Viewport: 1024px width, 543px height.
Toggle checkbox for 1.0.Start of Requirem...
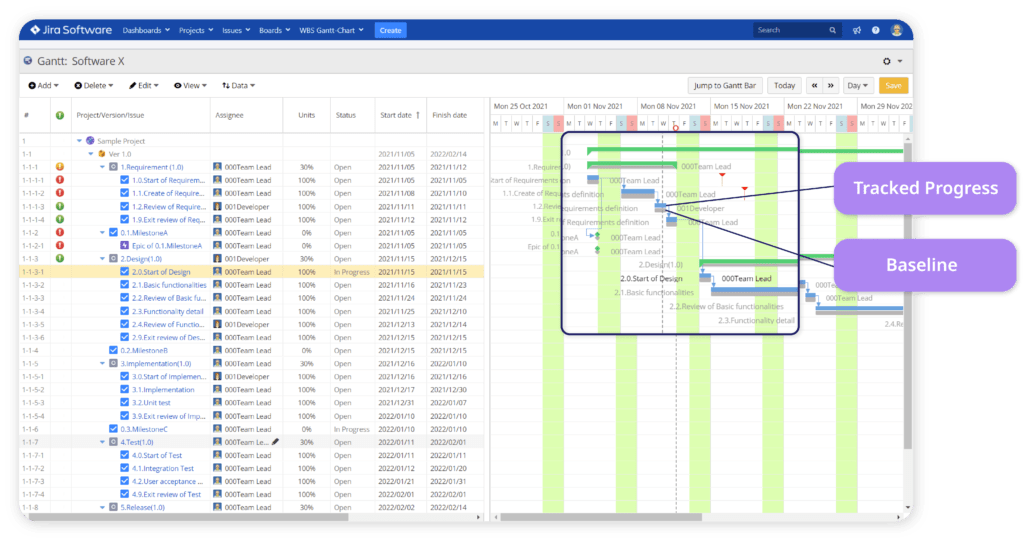[125, 180]
